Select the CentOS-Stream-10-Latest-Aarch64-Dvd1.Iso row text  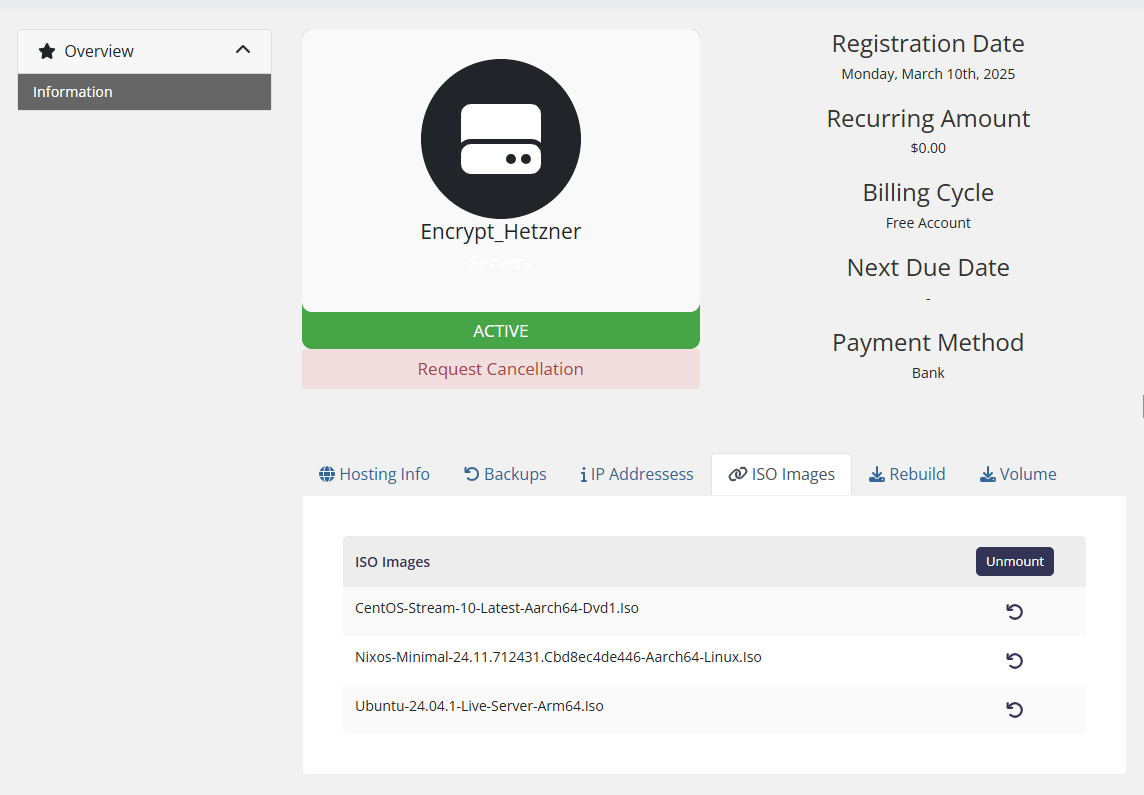point(497,608)
